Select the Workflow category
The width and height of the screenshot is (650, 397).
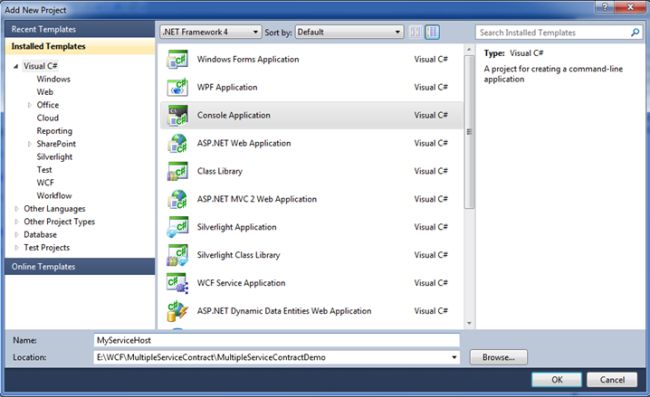coord(54,196)
